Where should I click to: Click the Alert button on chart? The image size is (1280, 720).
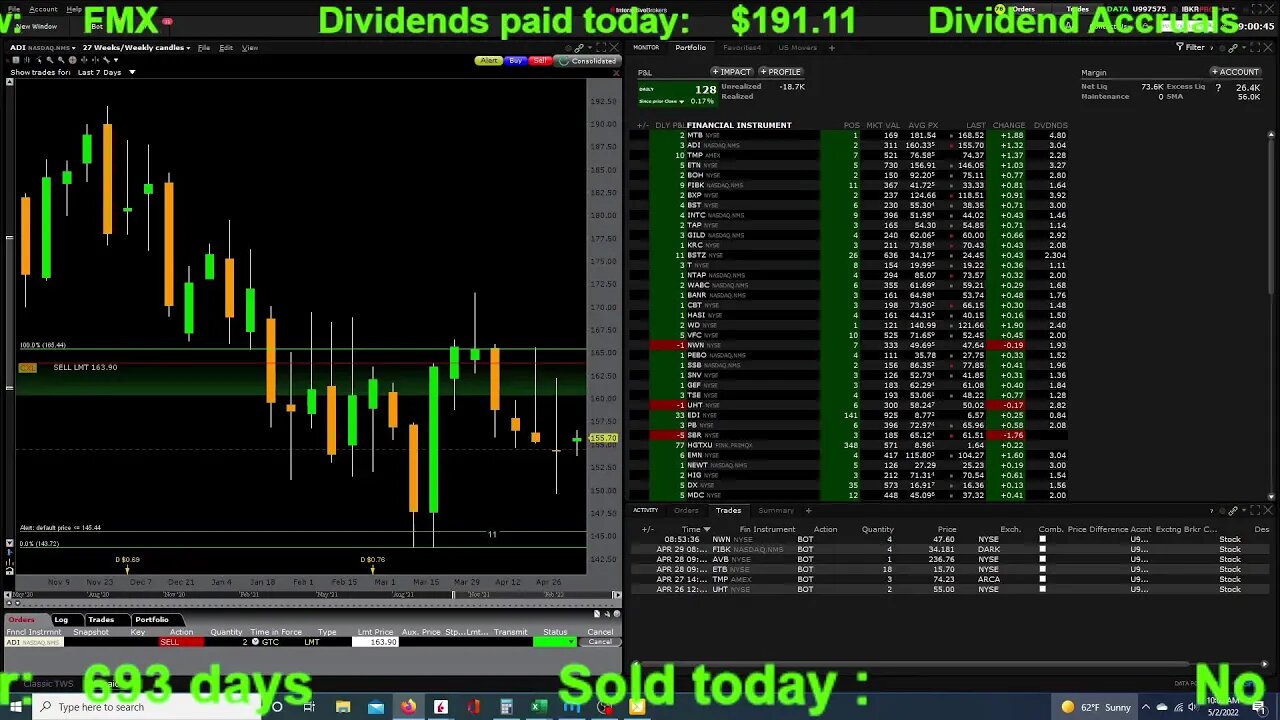click(x=488, y=61)
